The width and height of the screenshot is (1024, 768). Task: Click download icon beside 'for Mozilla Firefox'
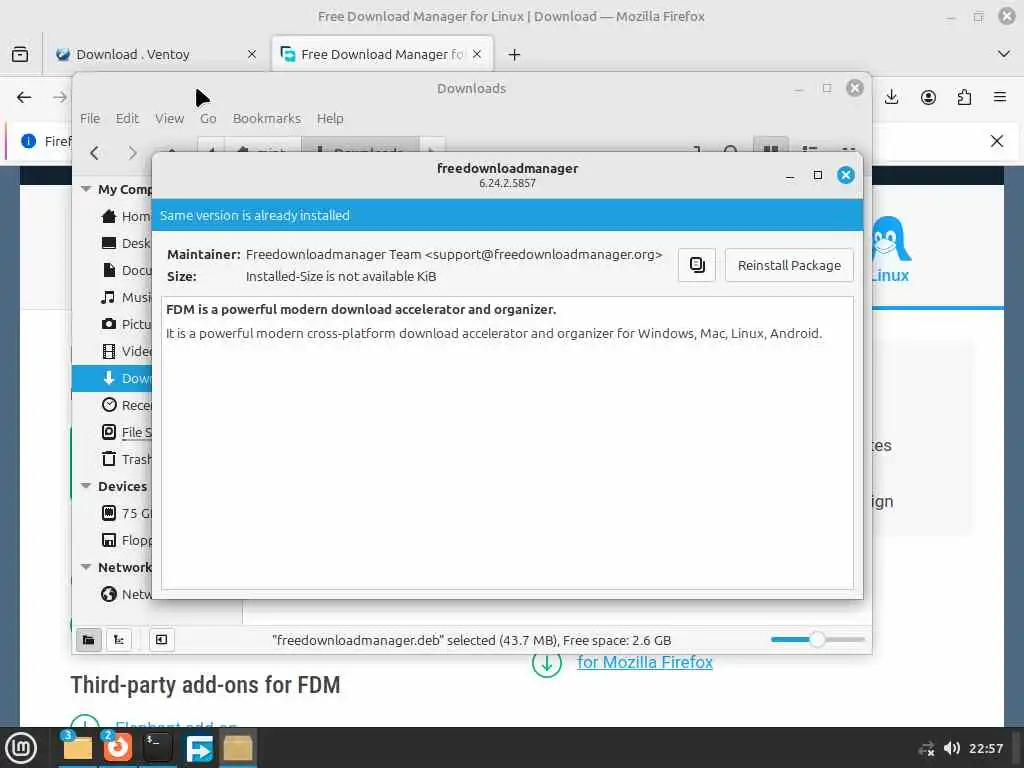pos(547,664)
